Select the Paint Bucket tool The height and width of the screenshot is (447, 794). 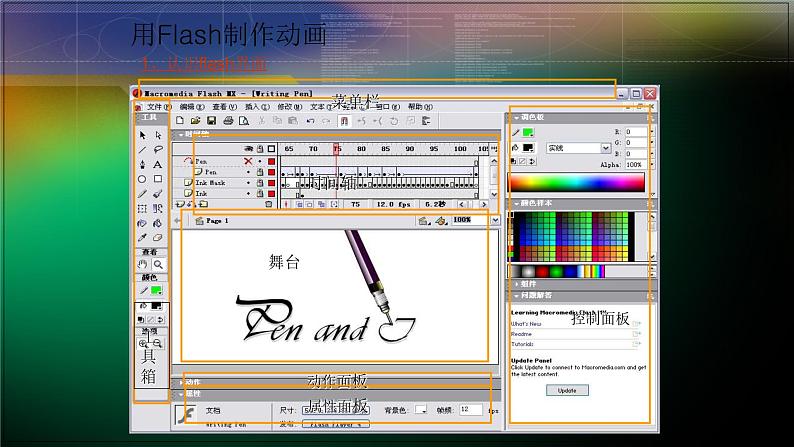158,223
